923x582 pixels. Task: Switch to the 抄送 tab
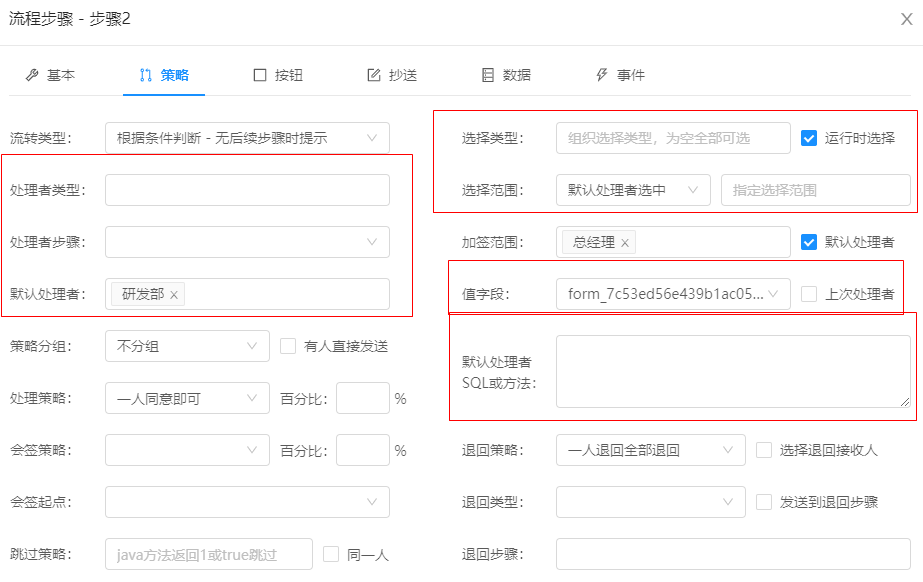(393, 75)
